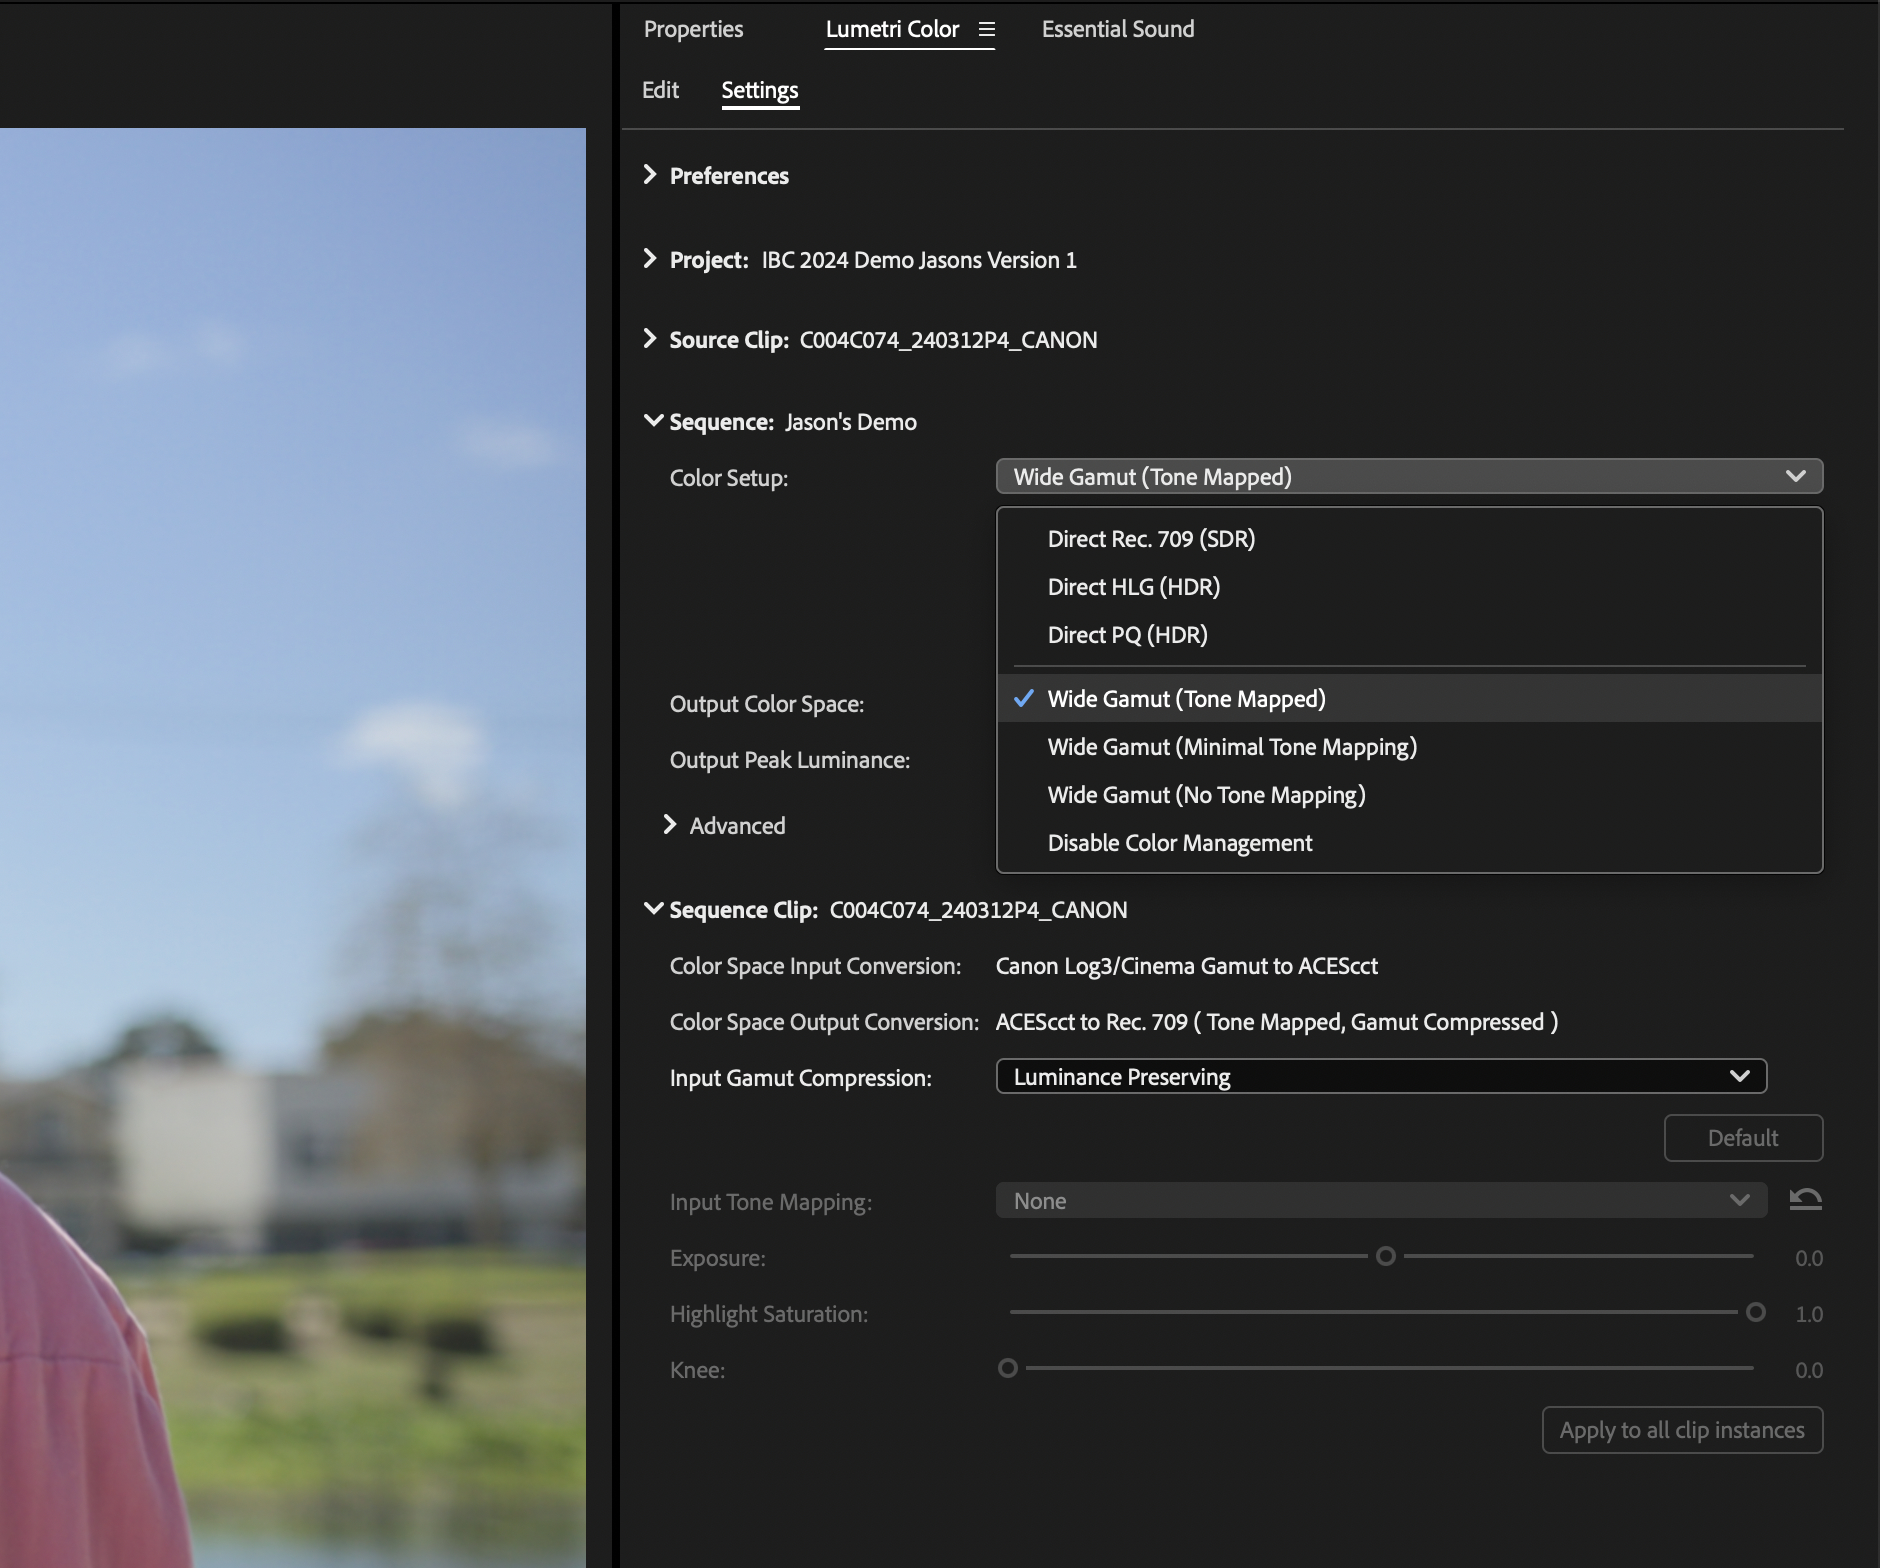Collapse the Sequence Jason's Demo section
The width and height of the screenshot is (1880, 1568).
653,421
